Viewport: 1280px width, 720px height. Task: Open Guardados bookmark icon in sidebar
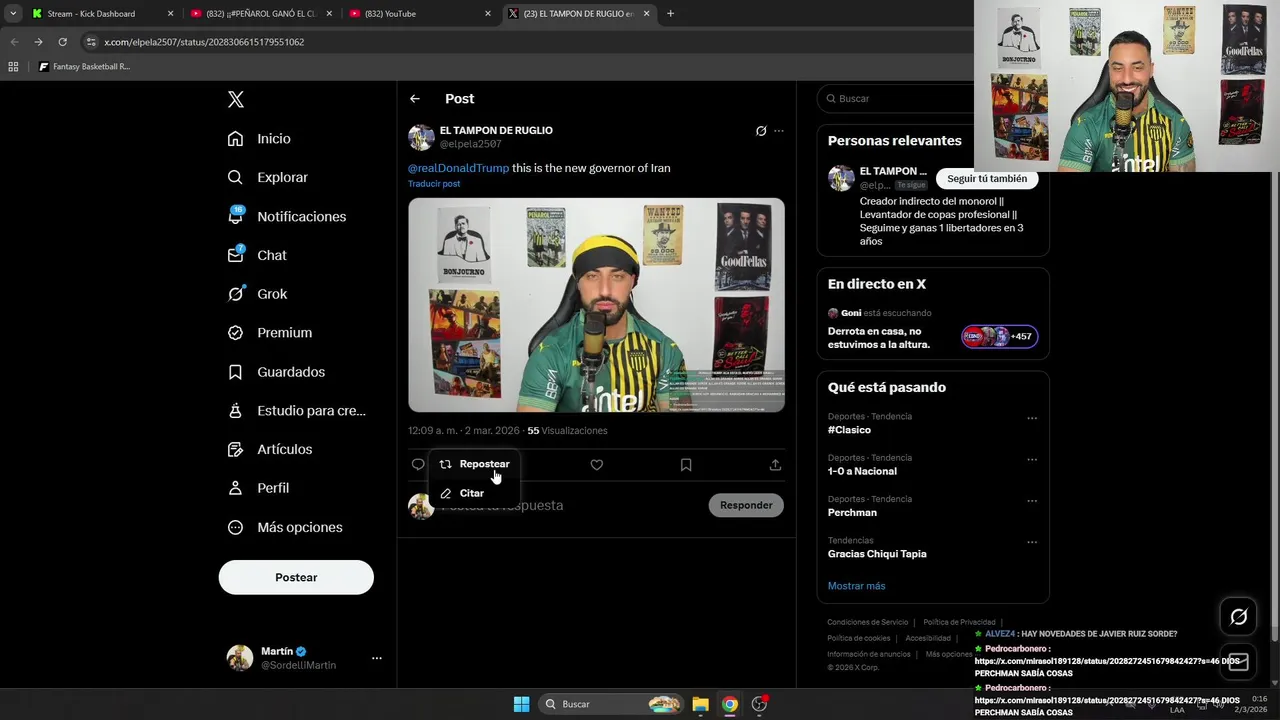(235, 372)
